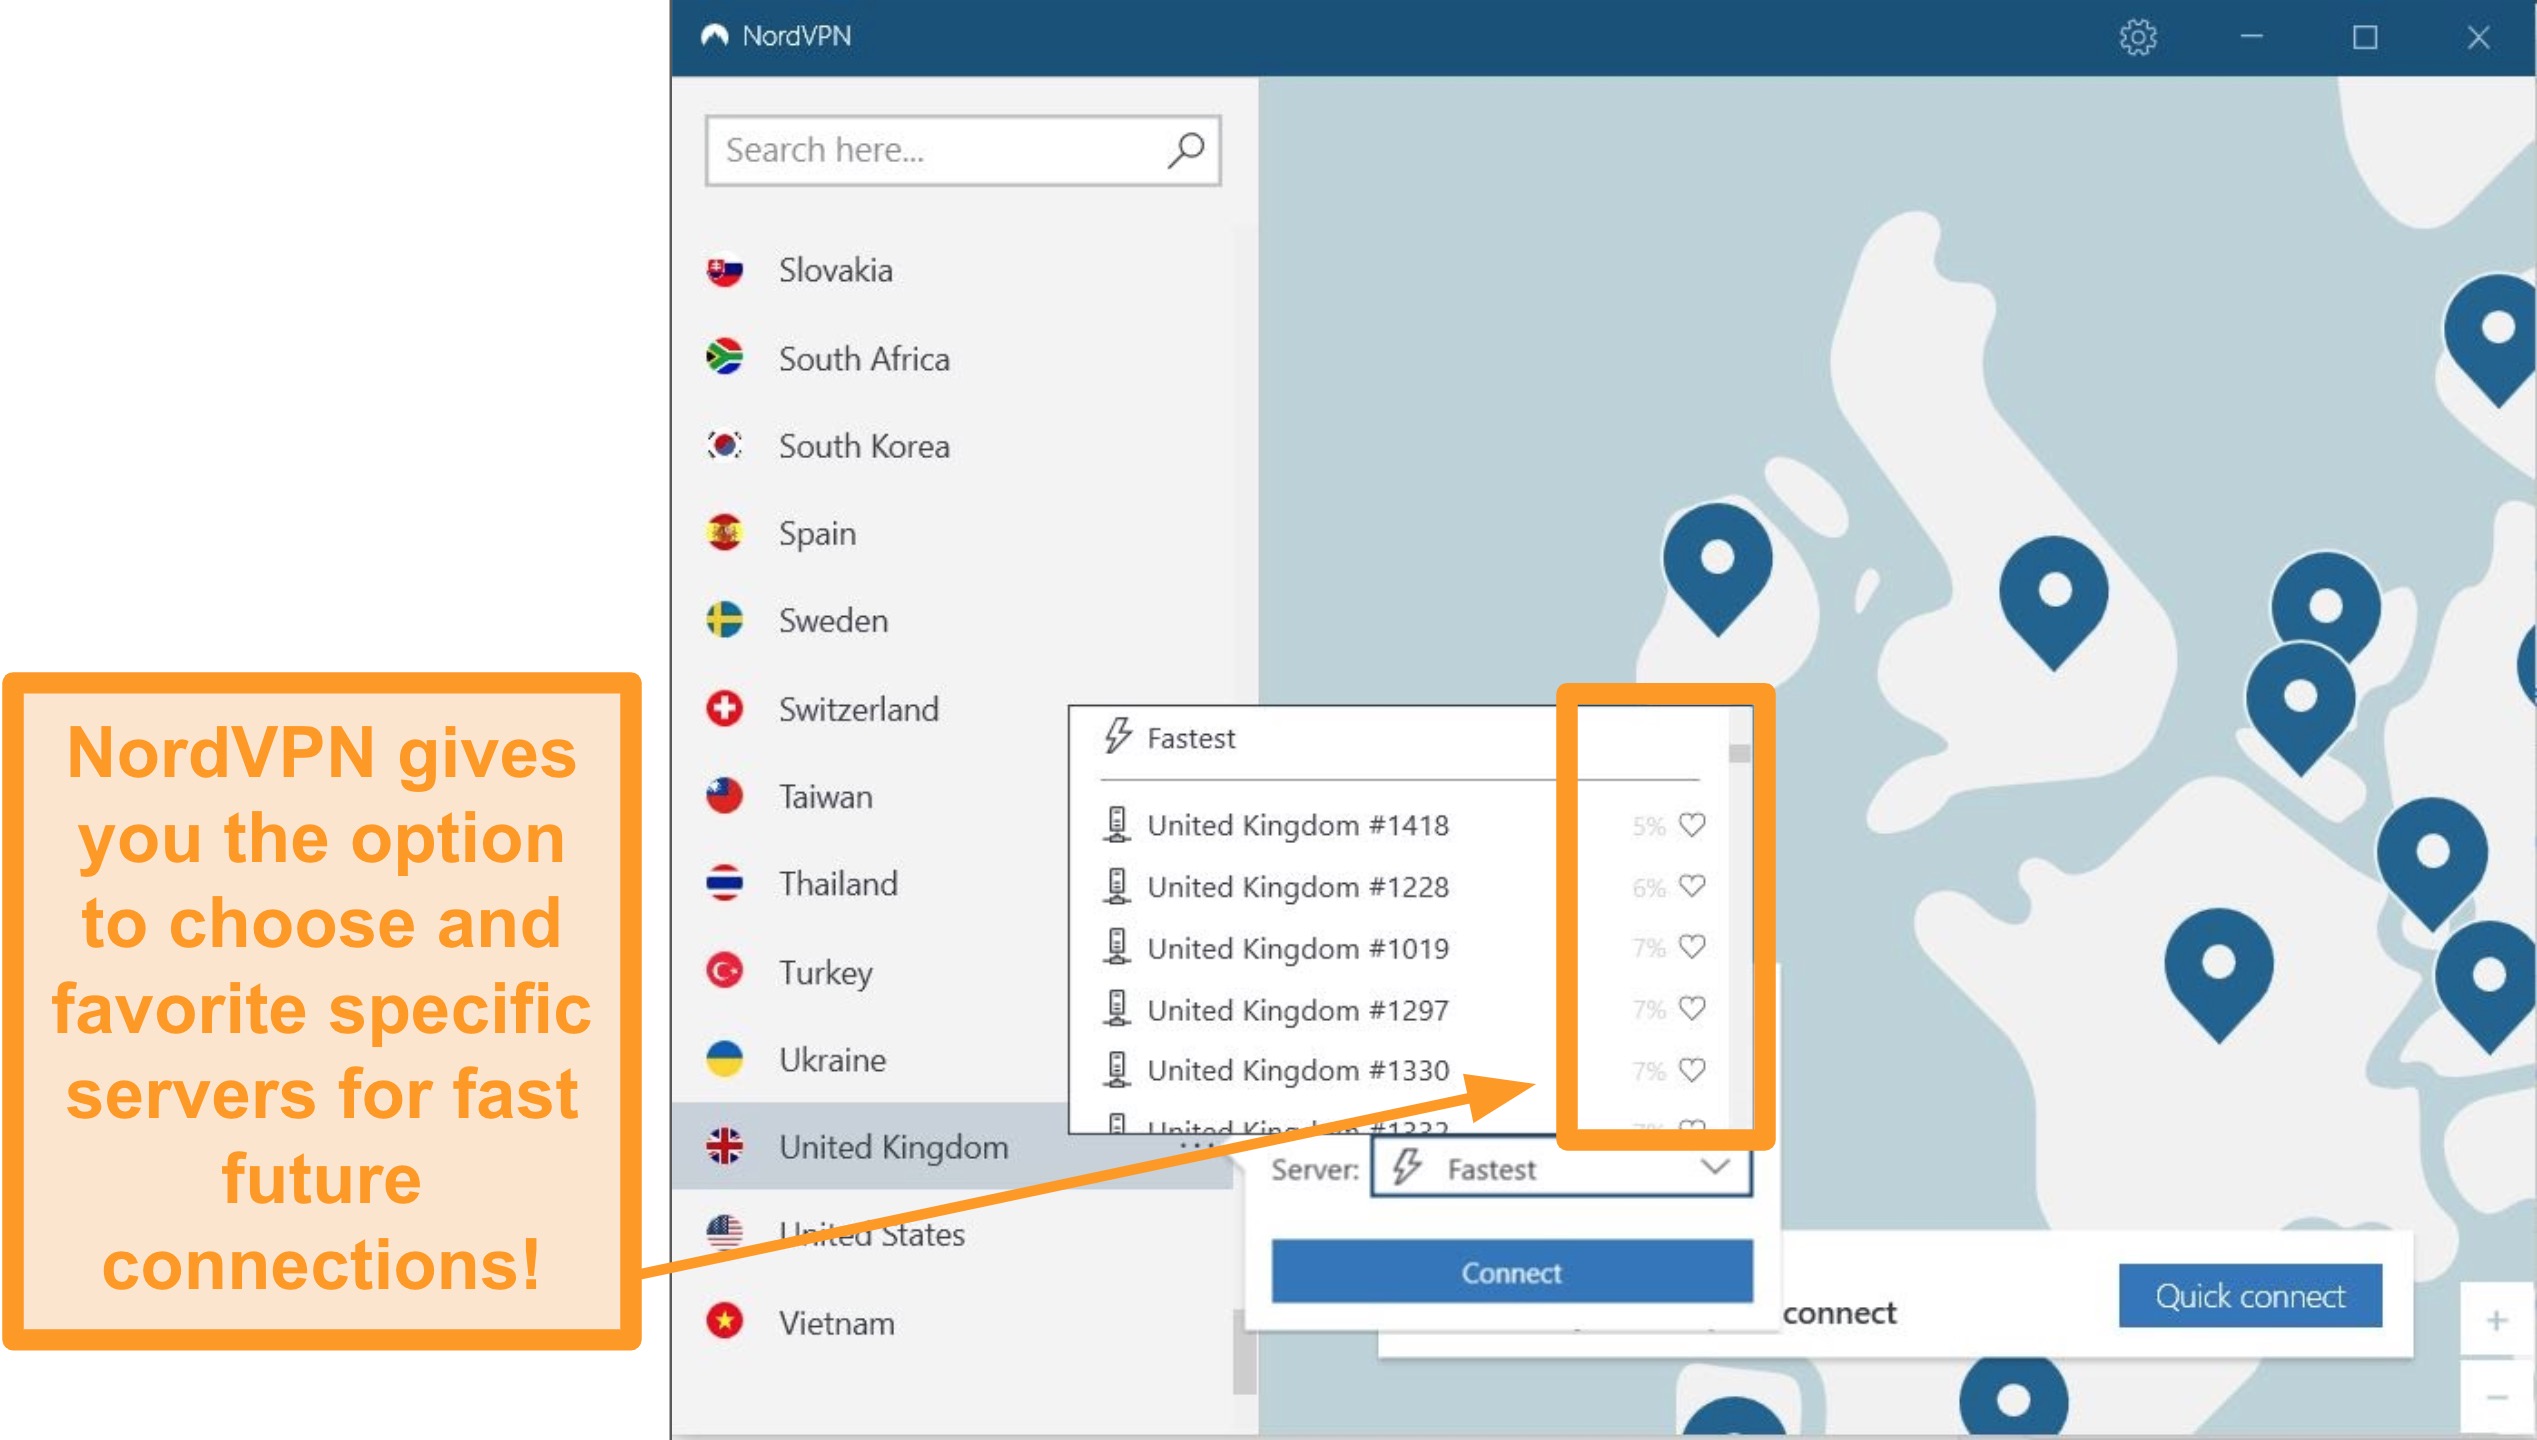
Task: Select Thailand flag icon
Action: pyautogui.click(x=724, y=883)
